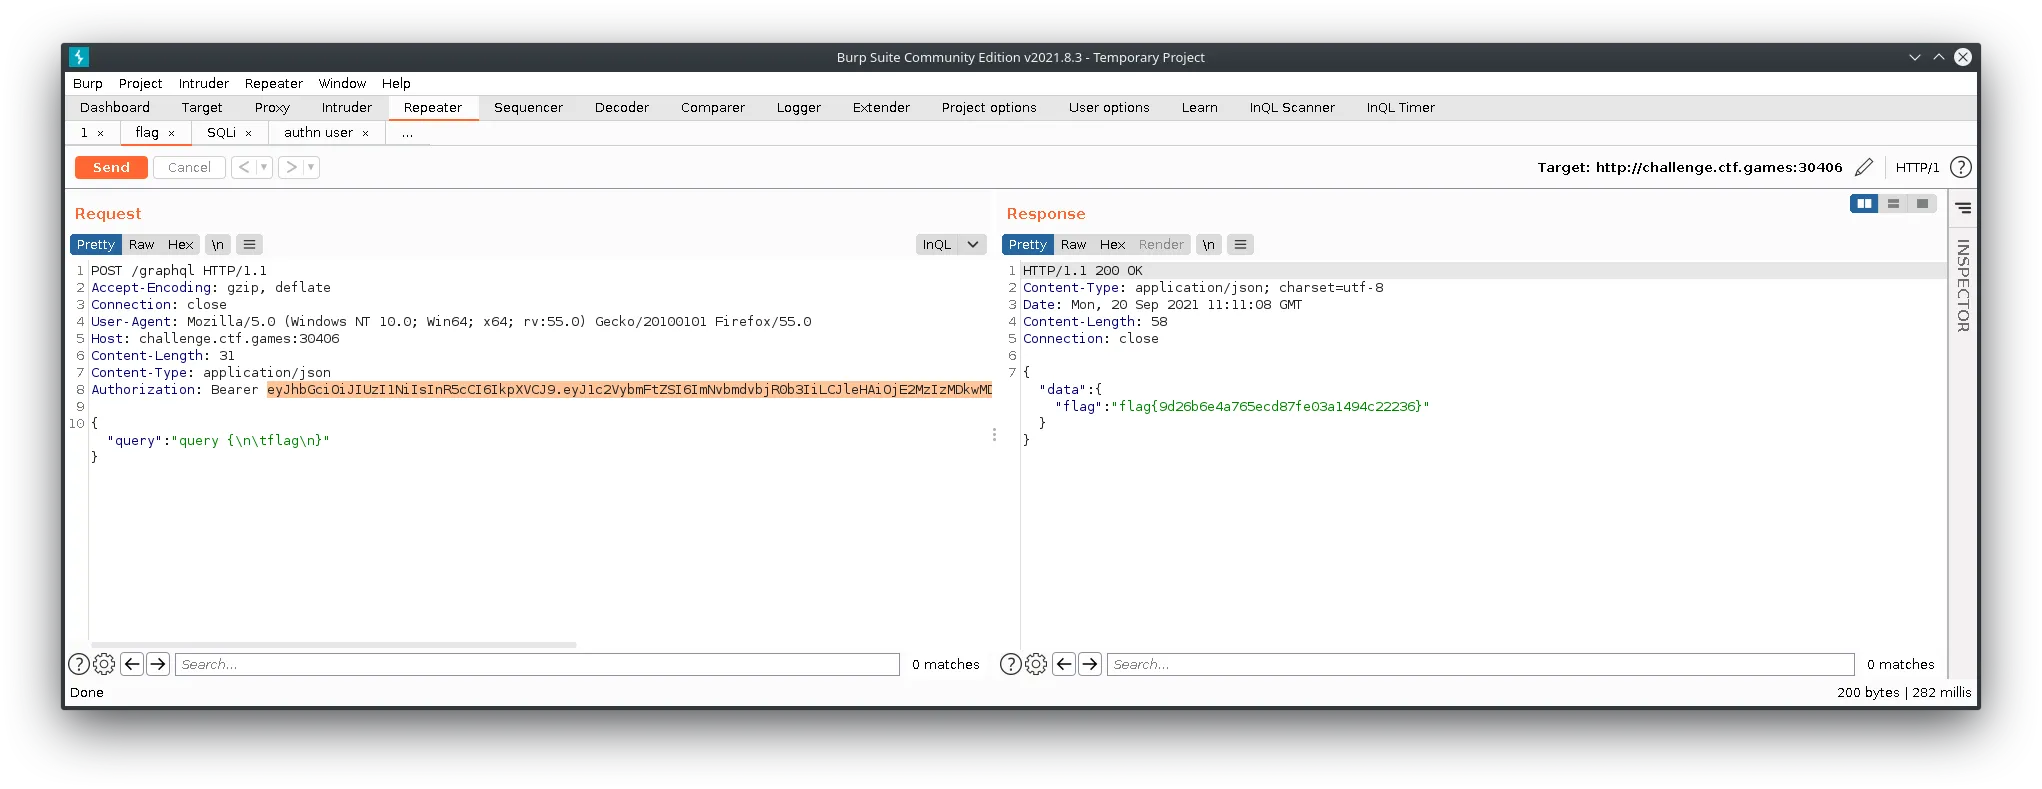Switch to the InQL Scanner tab
Viewport: 2042px width, 789px height.
tap(1292, 107)
